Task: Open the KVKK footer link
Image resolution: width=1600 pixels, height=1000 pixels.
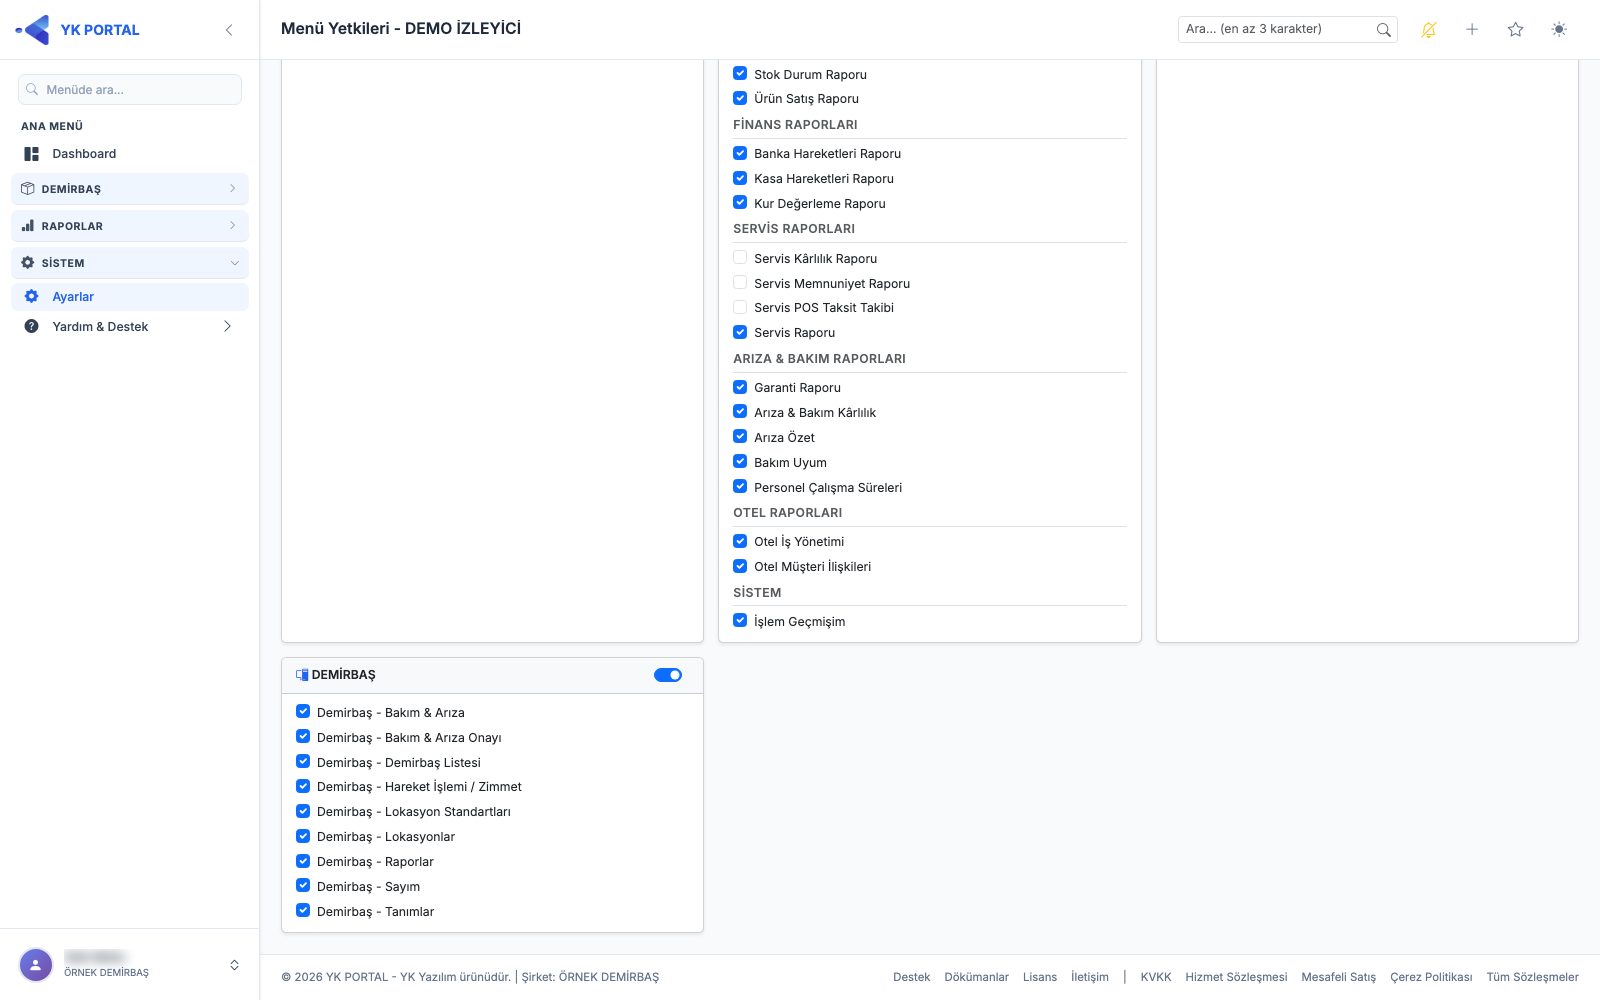Action: pos(1156,977)
